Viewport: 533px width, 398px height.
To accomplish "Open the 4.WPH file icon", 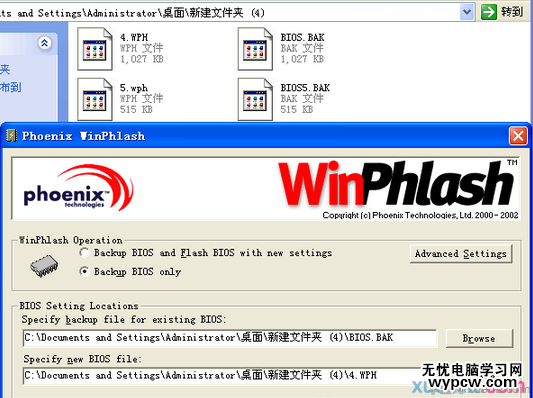I will 94,49.
